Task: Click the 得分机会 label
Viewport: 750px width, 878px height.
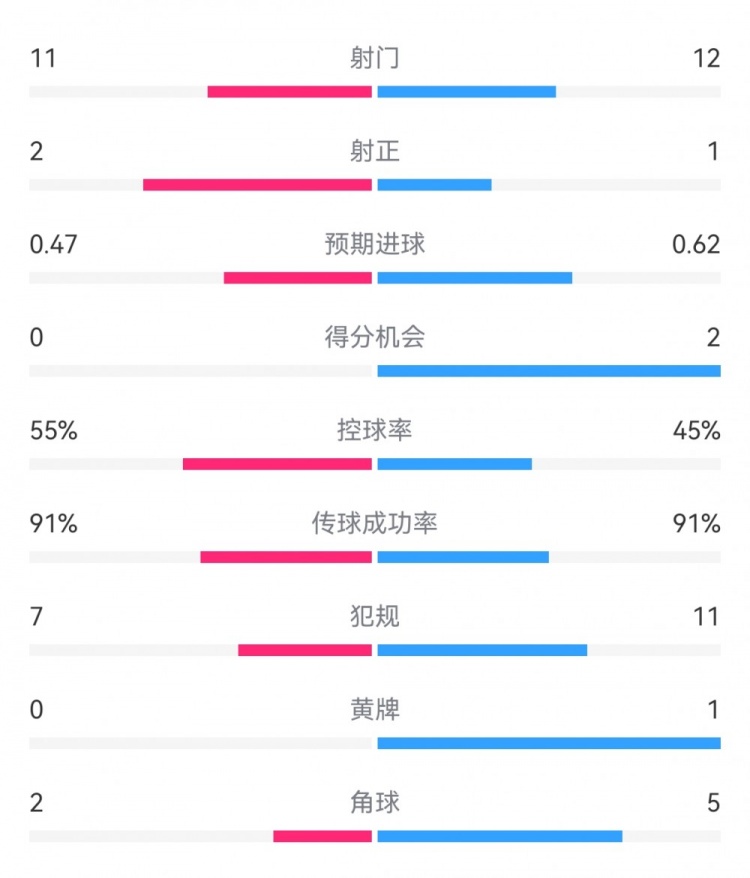Action: (375, 337)
